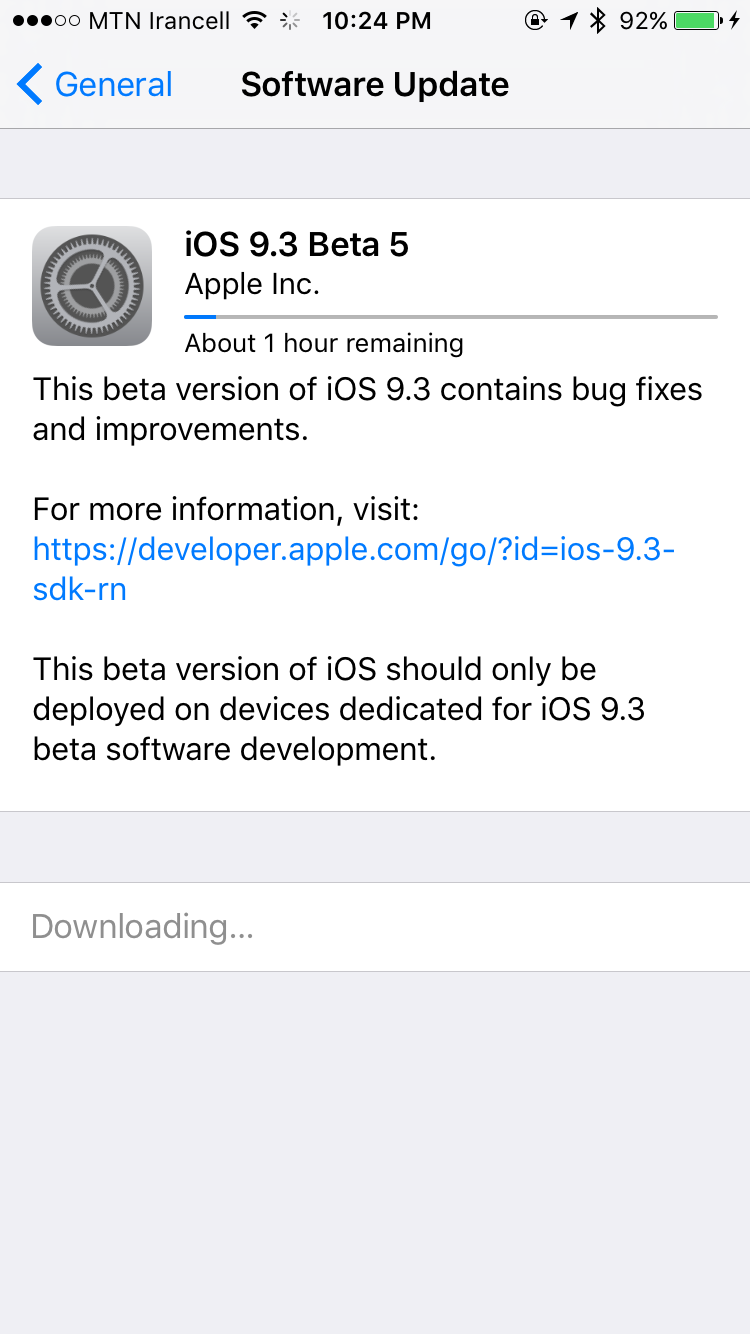Click the download progress bar
The width and height of the screenshot is (750, 1334).
coord(451,317)
